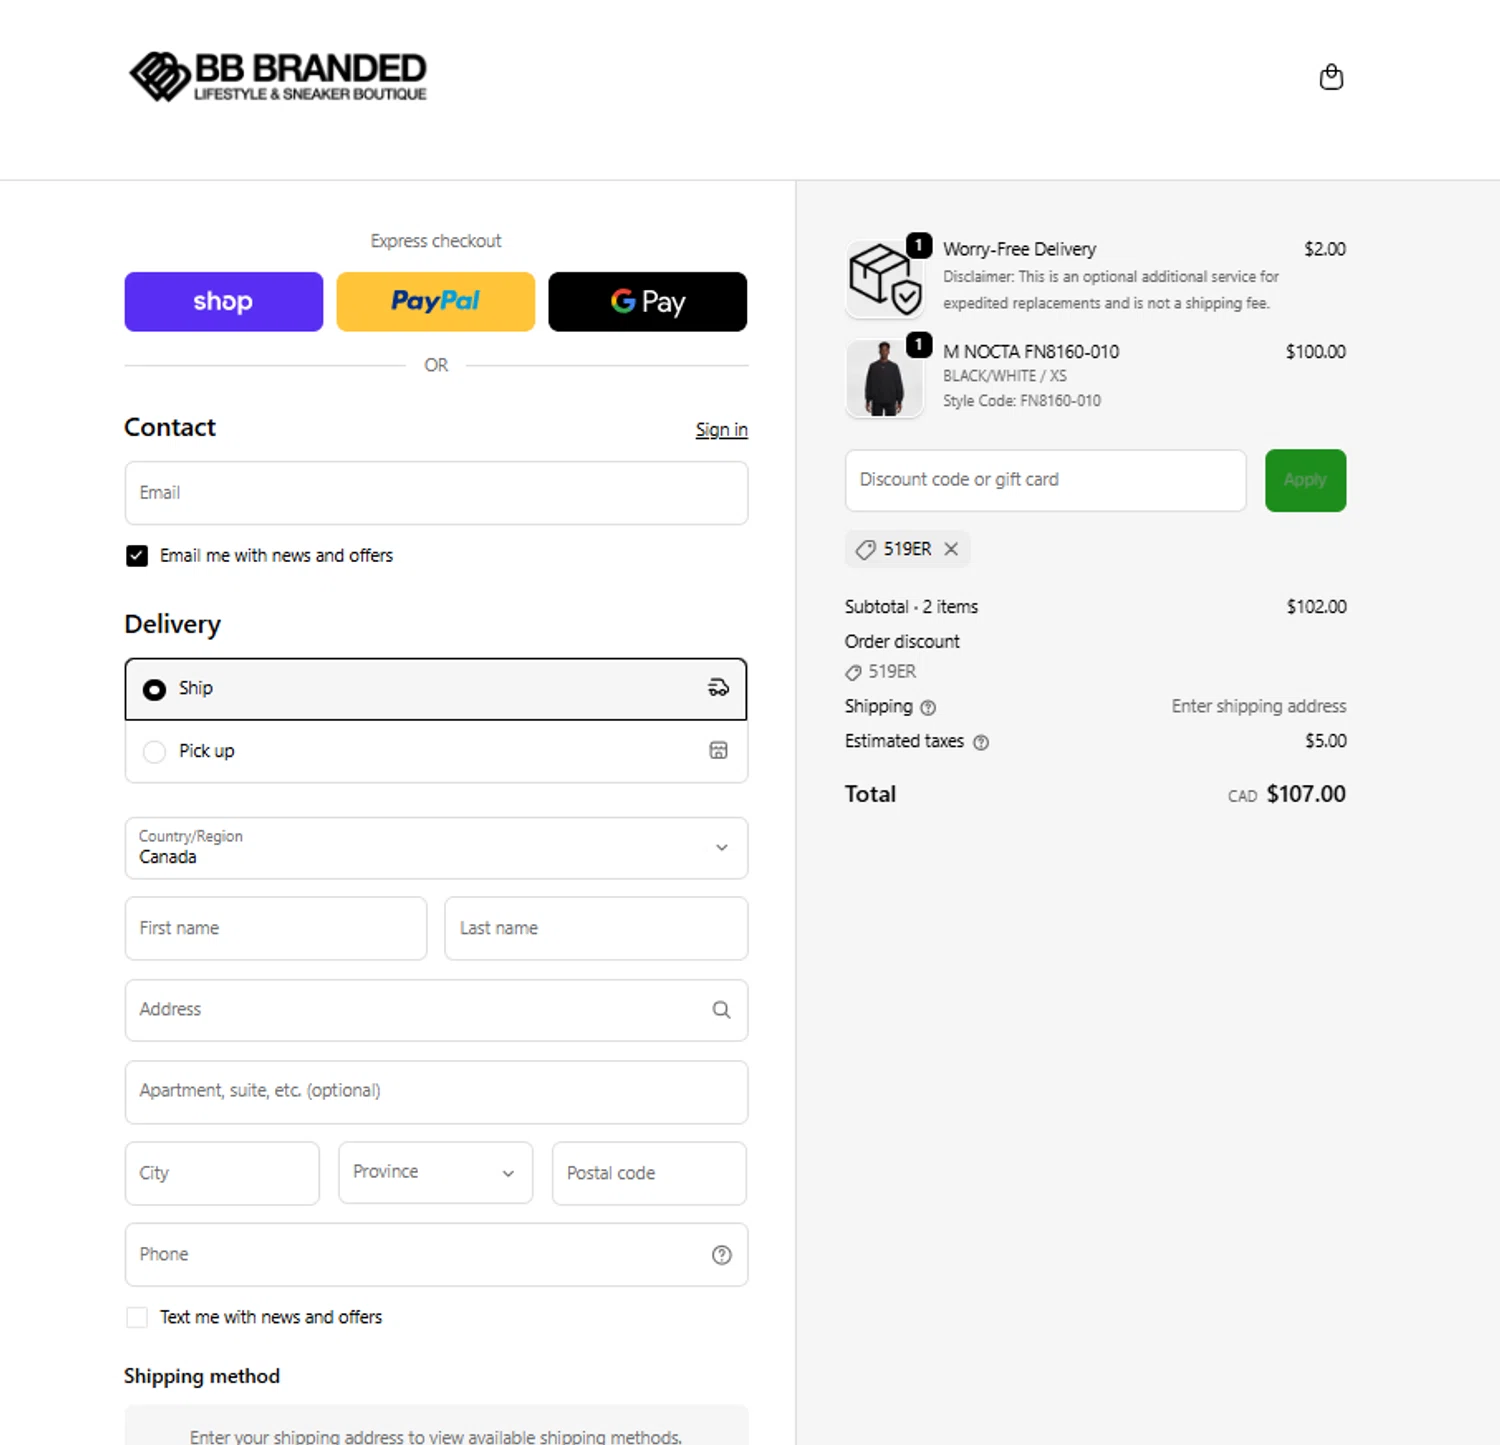Click the BB Branded logo
This screenshot has width=1500, height=1445.
tap(278, 77)
